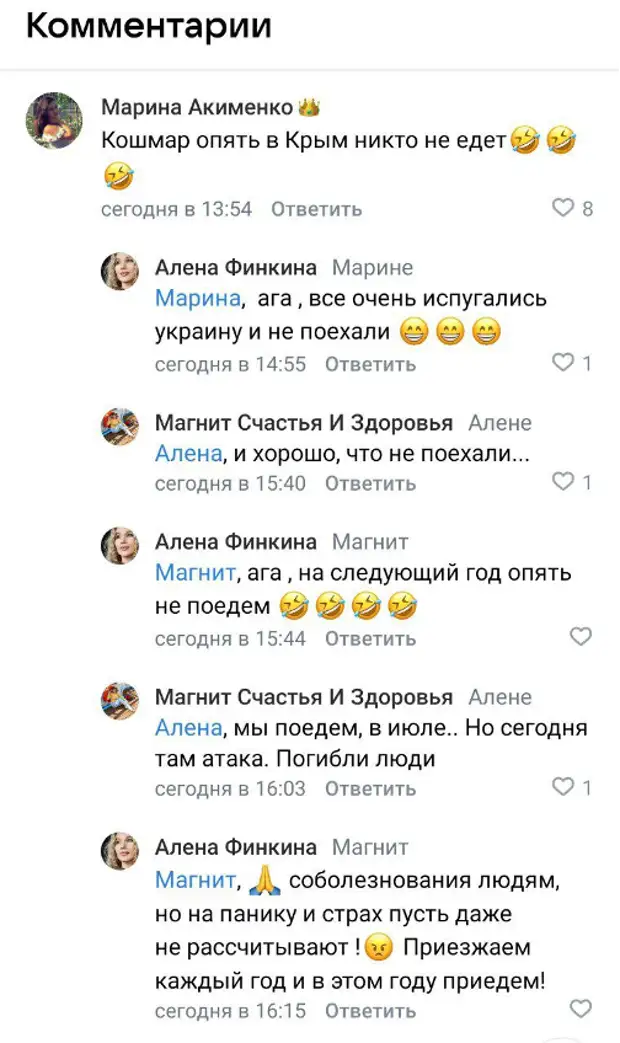The image size is (620, 1043).
Task: Tap the heart on the 16:03 comment
Action: click(x=565, y=788)
